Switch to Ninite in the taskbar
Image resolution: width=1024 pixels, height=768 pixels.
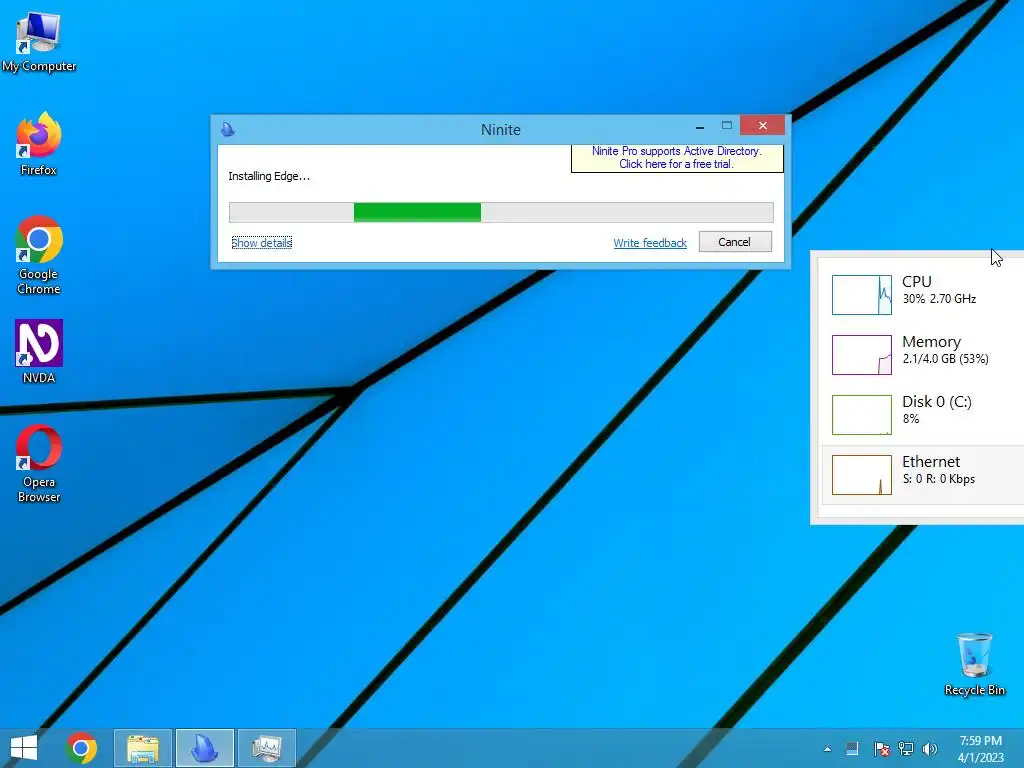[204, 748]
